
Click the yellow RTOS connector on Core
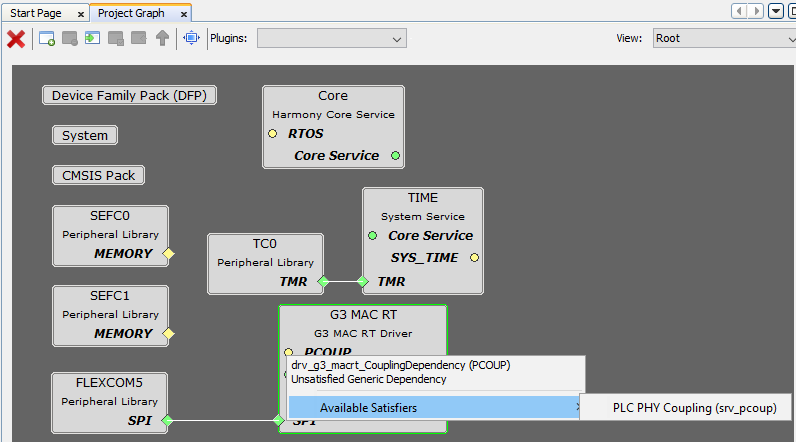[273, 133]
